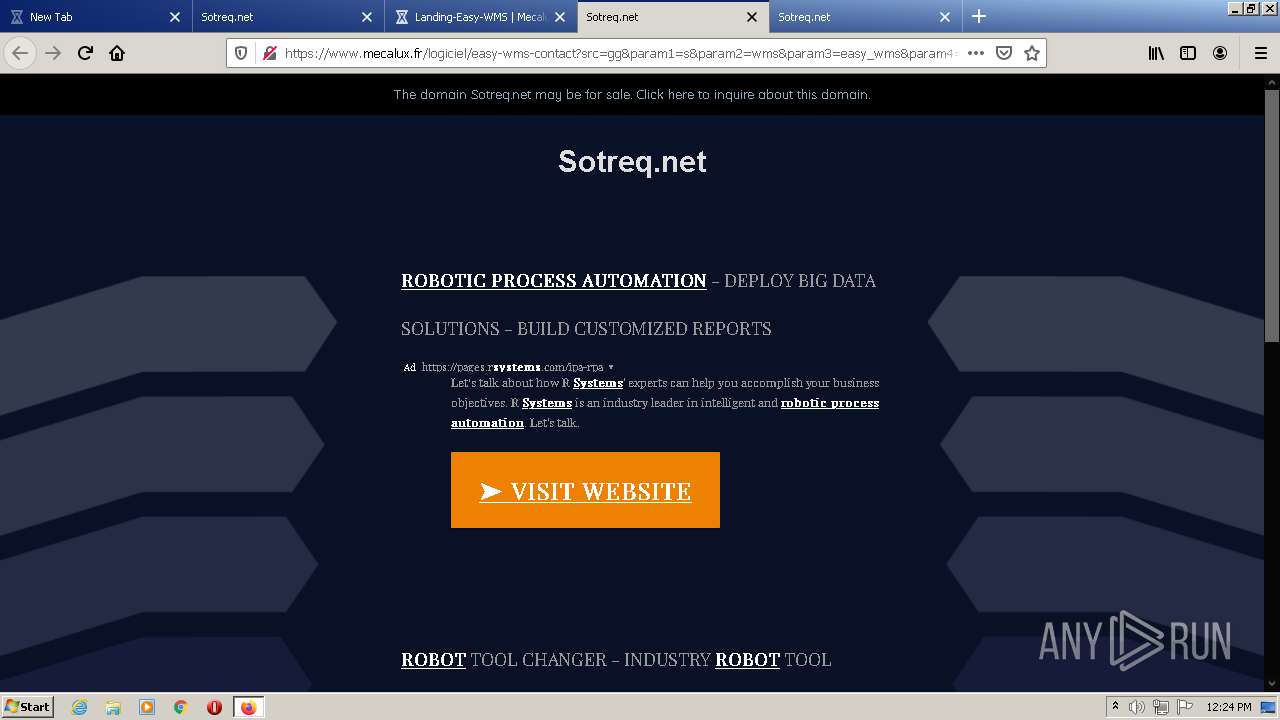Click the rsystems.com ad URL

pos(512,367)
